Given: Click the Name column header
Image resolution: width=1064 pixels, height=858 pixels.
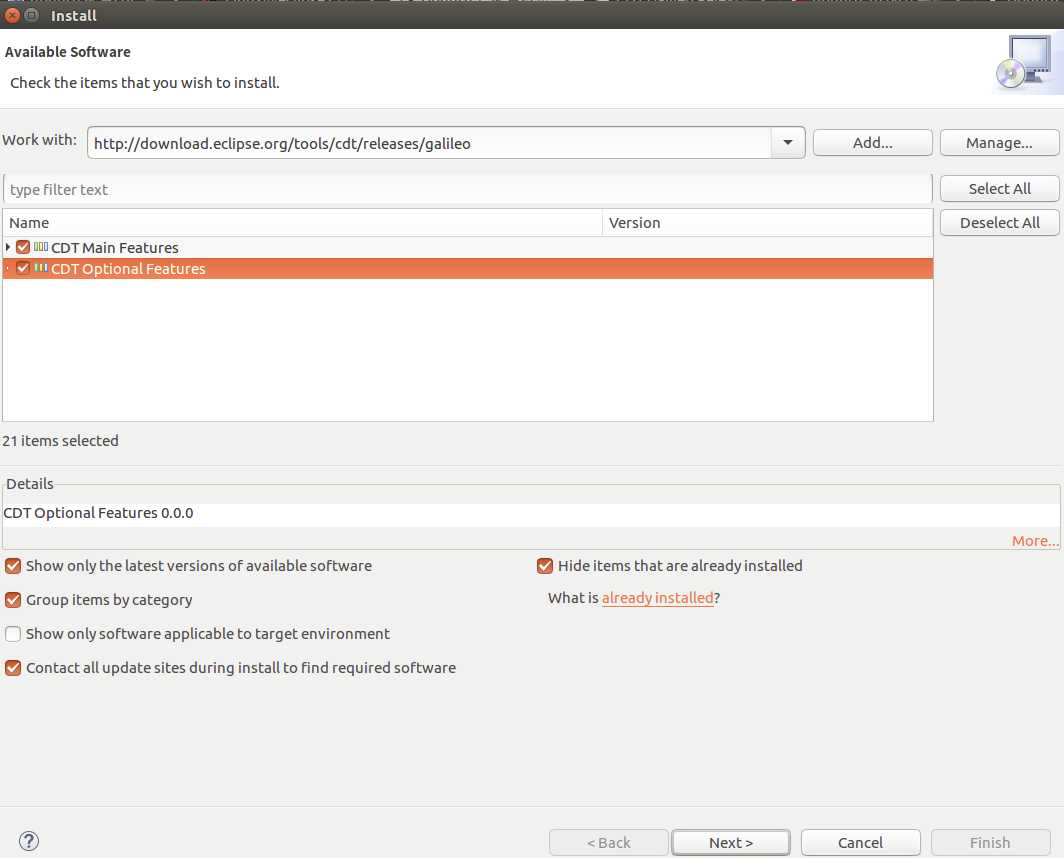Looking at the screenshot, I should point(303,223).
